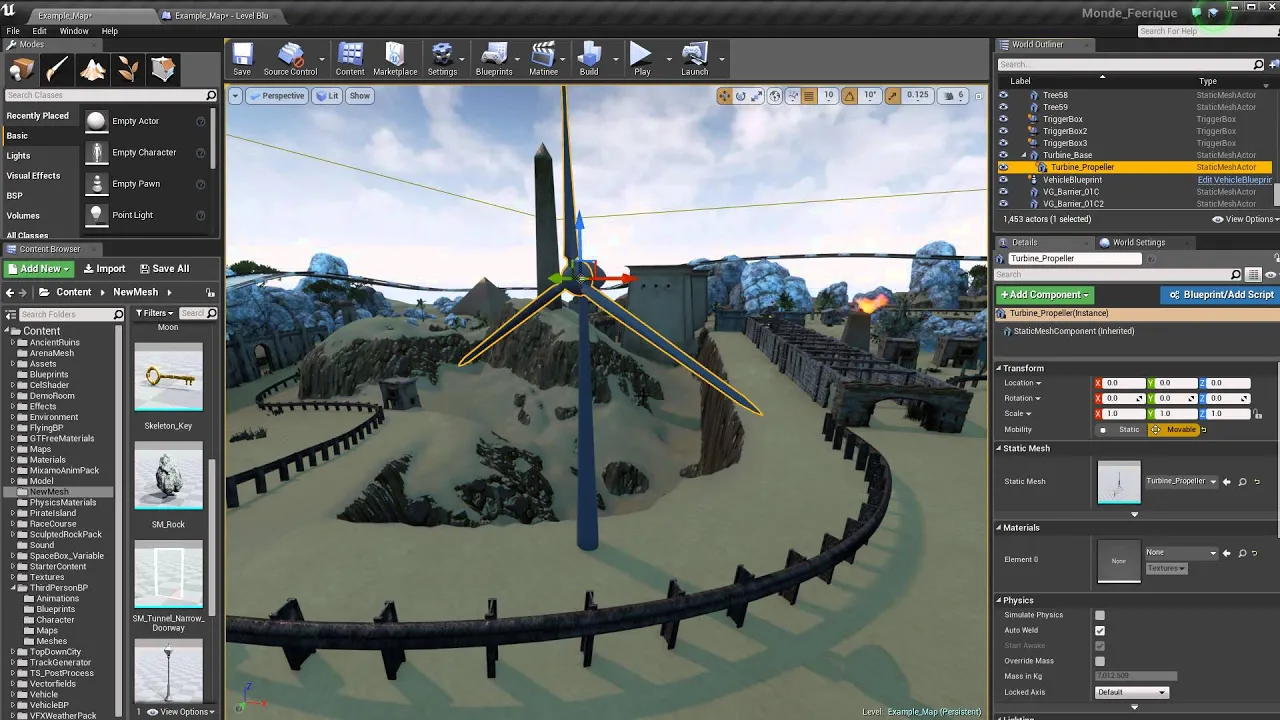The height and width of the screenshot is (720, 1280).
Task: Open the Lit view mode dropdown
Action: point(327,96)
